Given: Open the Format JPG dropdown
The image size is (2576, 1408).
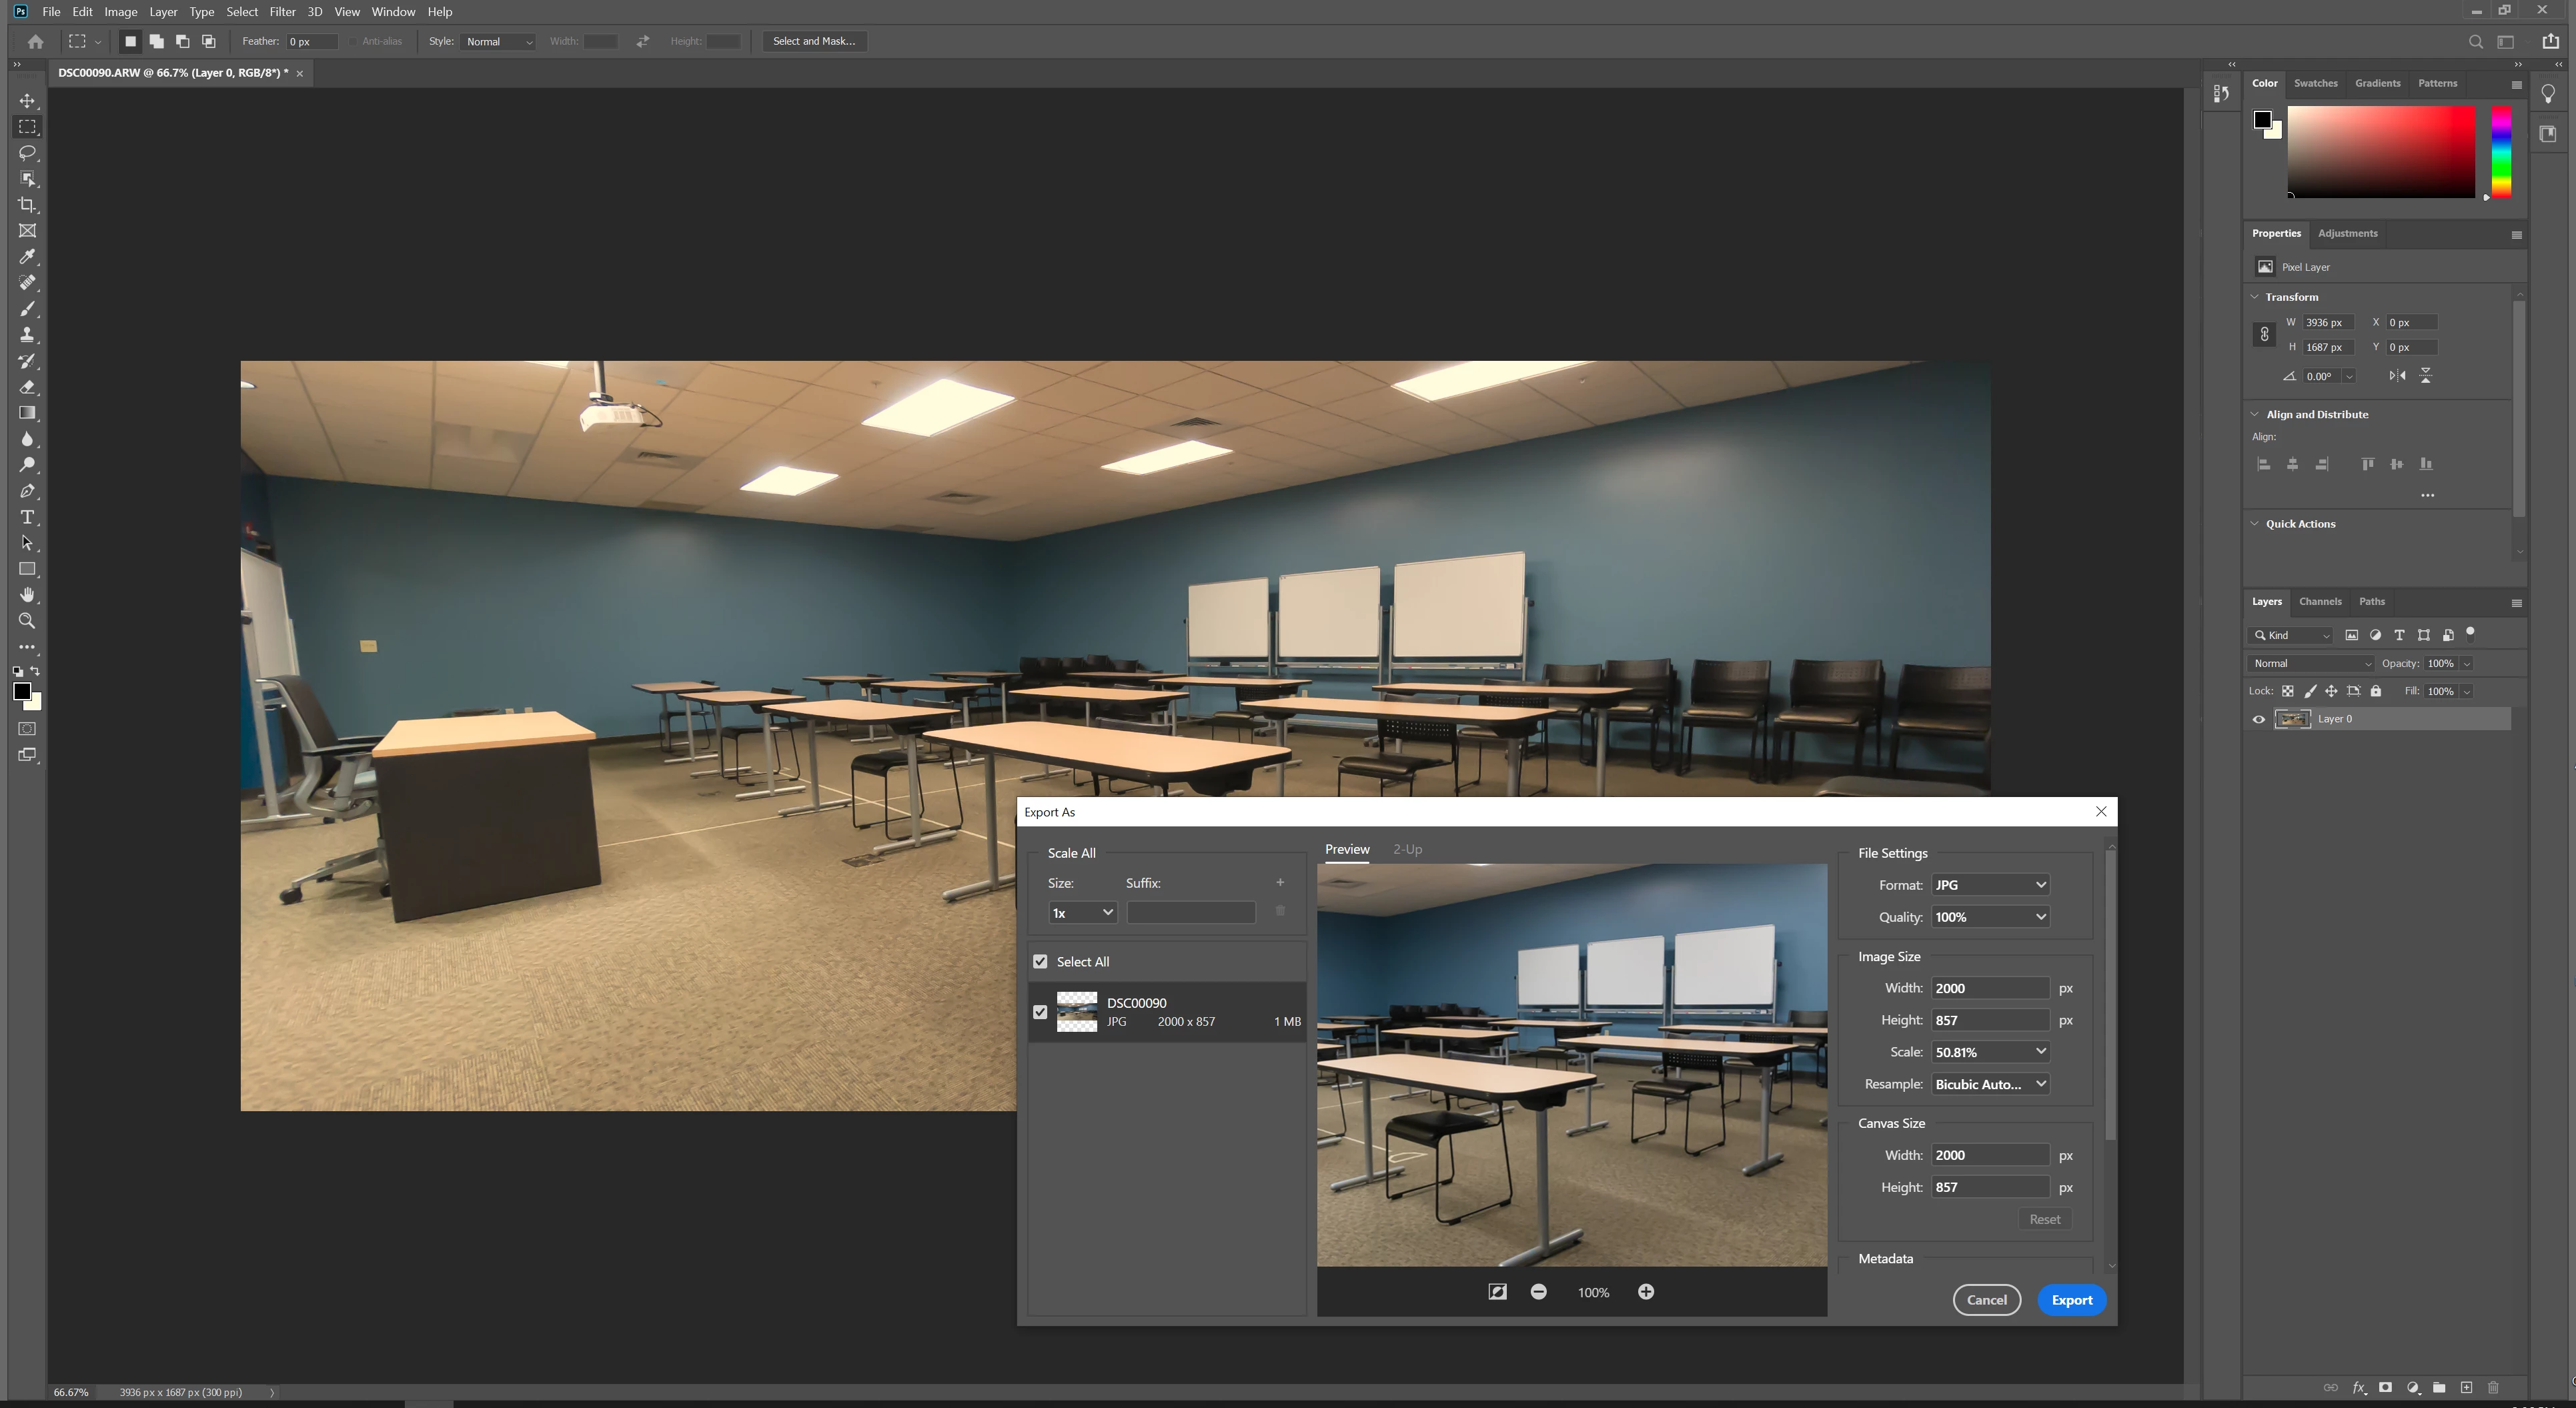Looking at the screenshot, I should [x=1990, y=885].
